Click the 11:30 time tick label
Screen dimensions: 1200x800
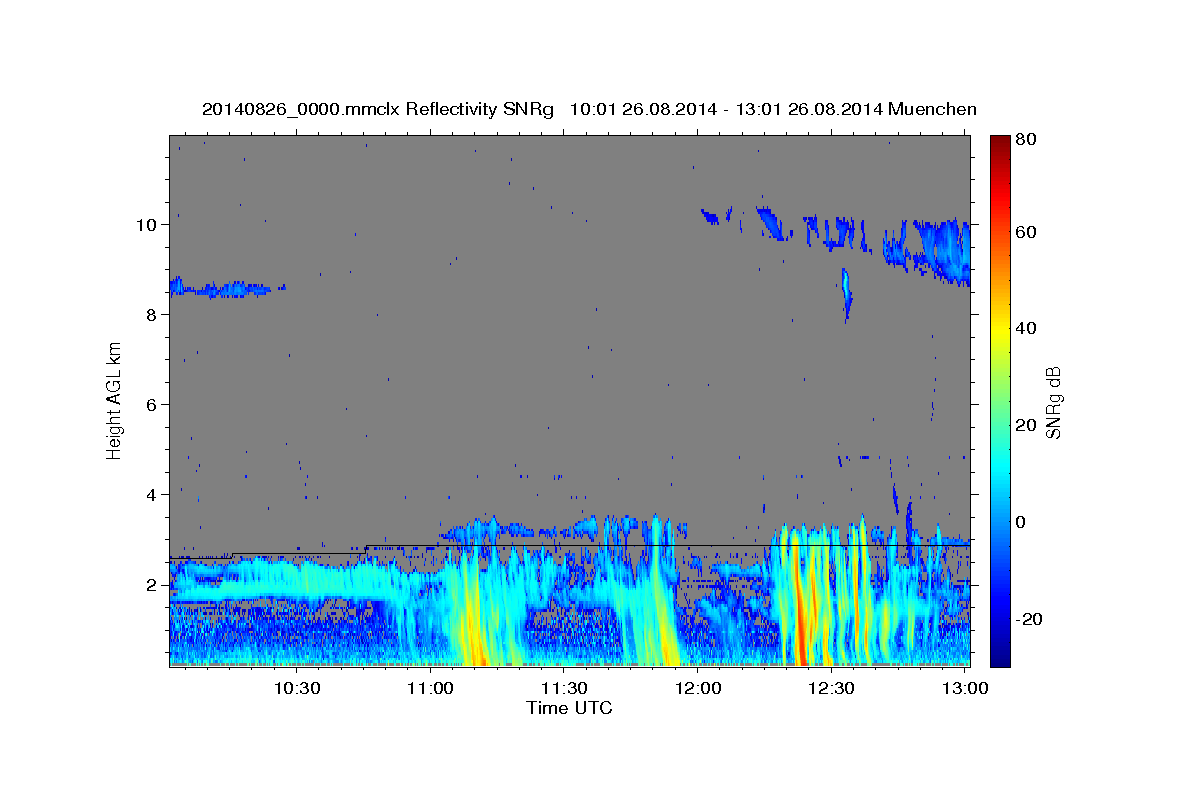pos(565,688)
